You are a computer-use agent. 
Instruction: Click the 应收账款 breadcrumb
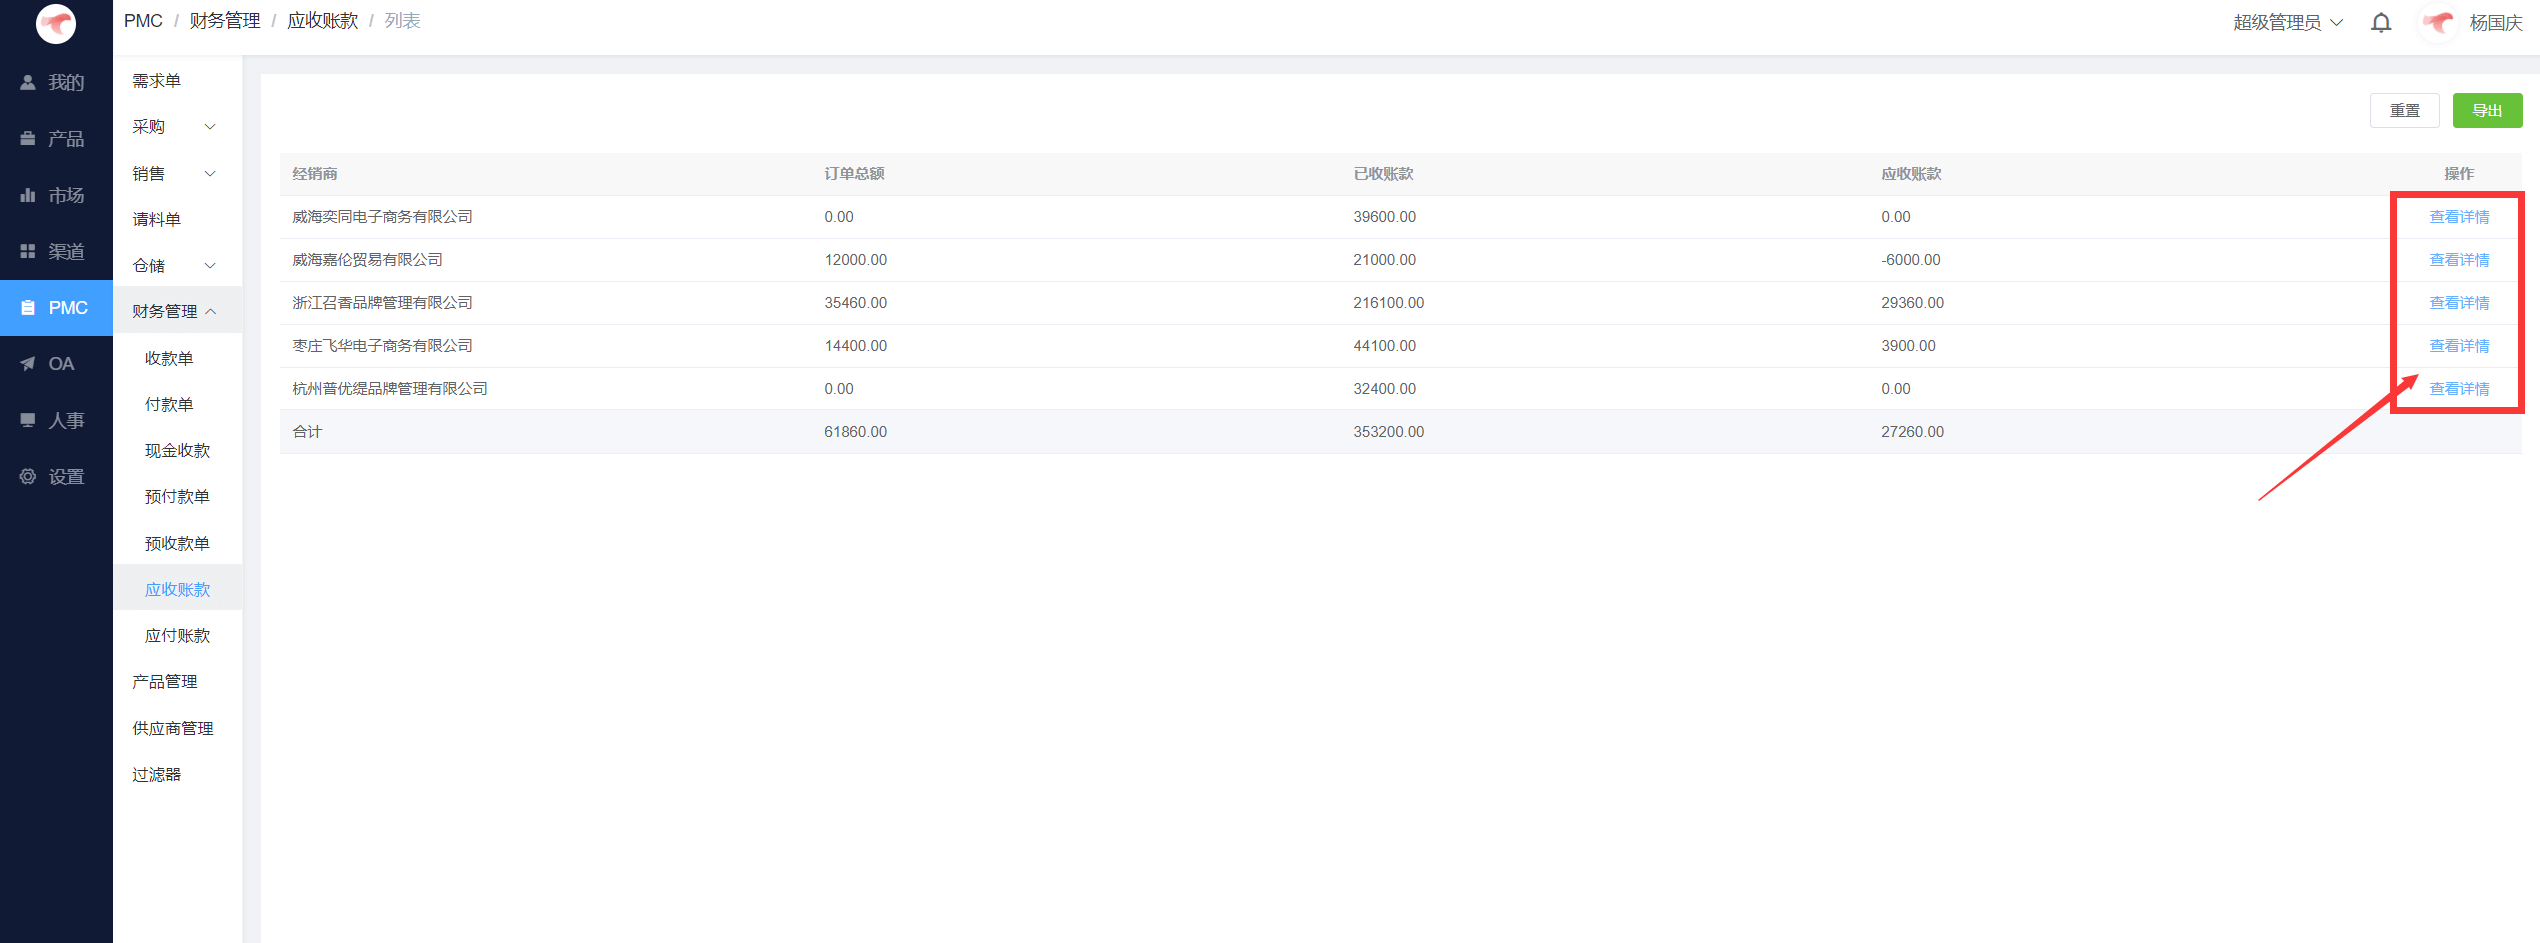pos(322,21)
